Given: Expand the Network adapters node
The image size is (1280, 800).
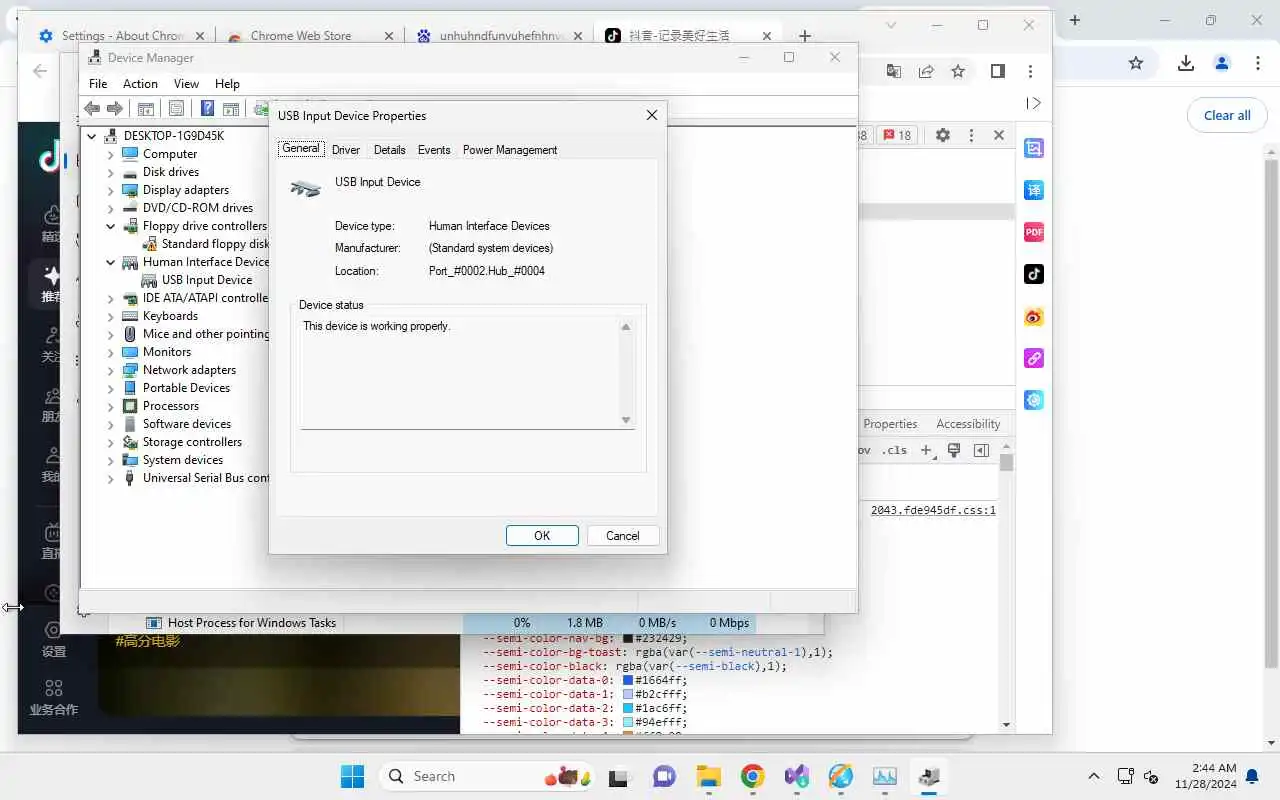Looking at the screenshot, I should 111,370.
